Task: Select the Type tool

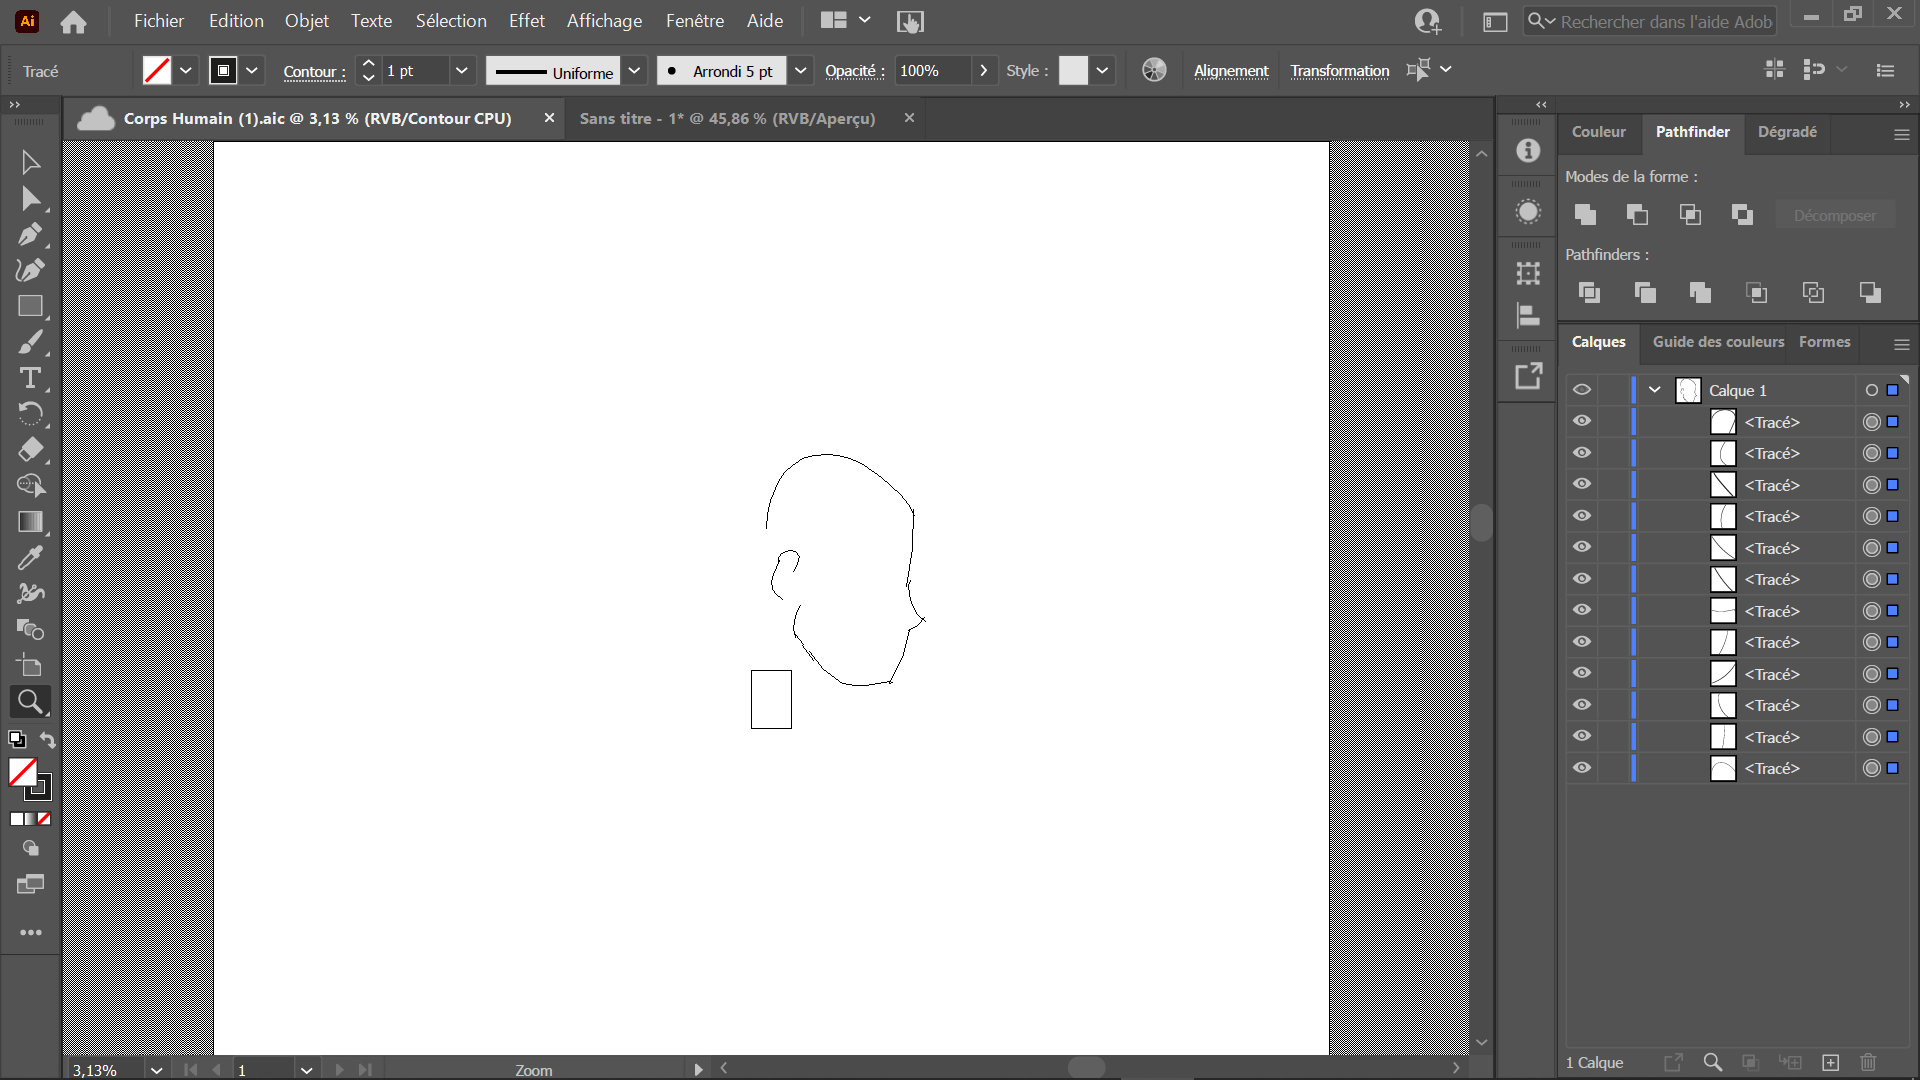Action: pos(29,378)
